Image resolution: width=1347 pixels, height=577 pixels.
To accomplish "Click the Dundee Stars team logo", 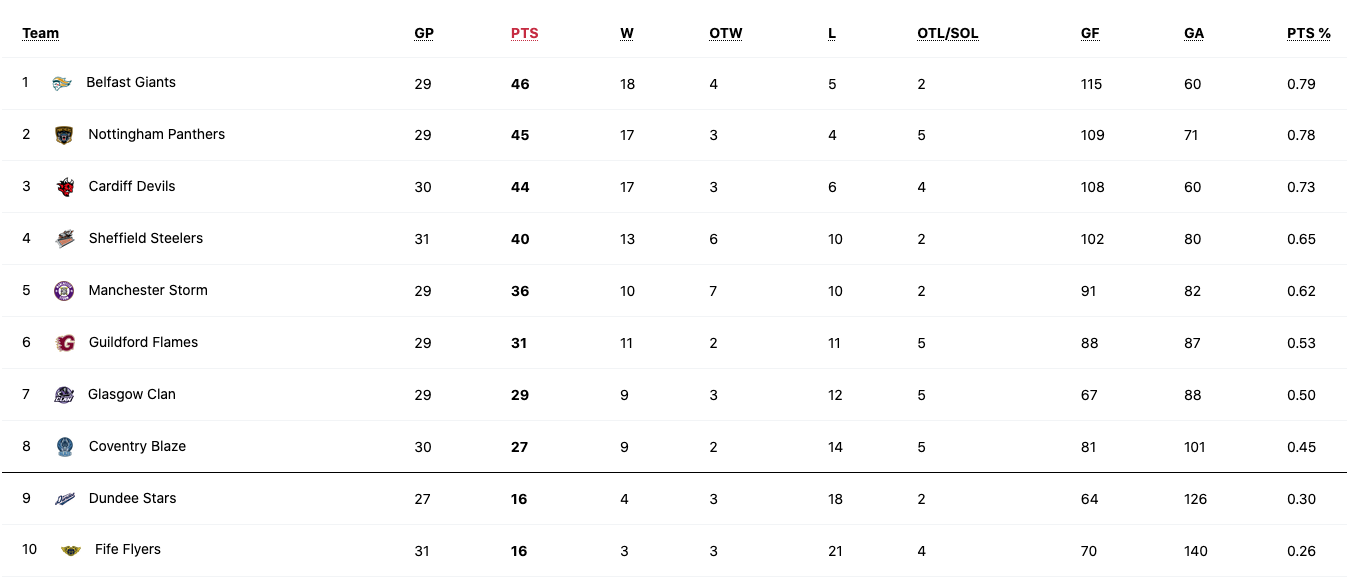I will tap(64, 499).
